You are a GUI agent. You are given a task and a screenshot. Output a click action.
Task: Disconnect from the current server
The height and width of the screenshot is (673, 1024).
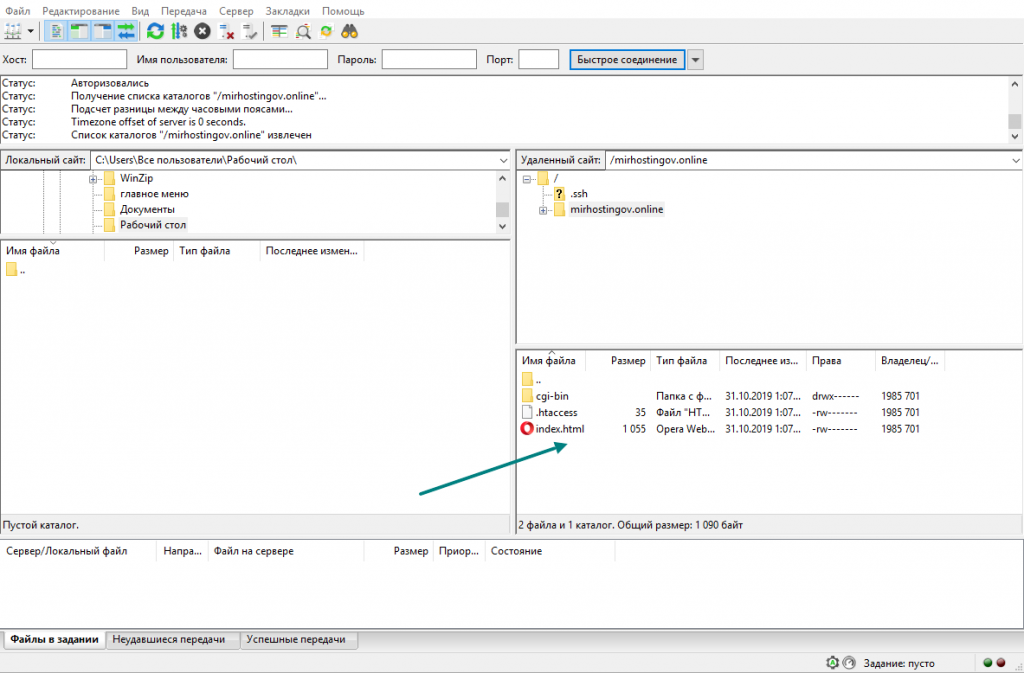[227, 31]
